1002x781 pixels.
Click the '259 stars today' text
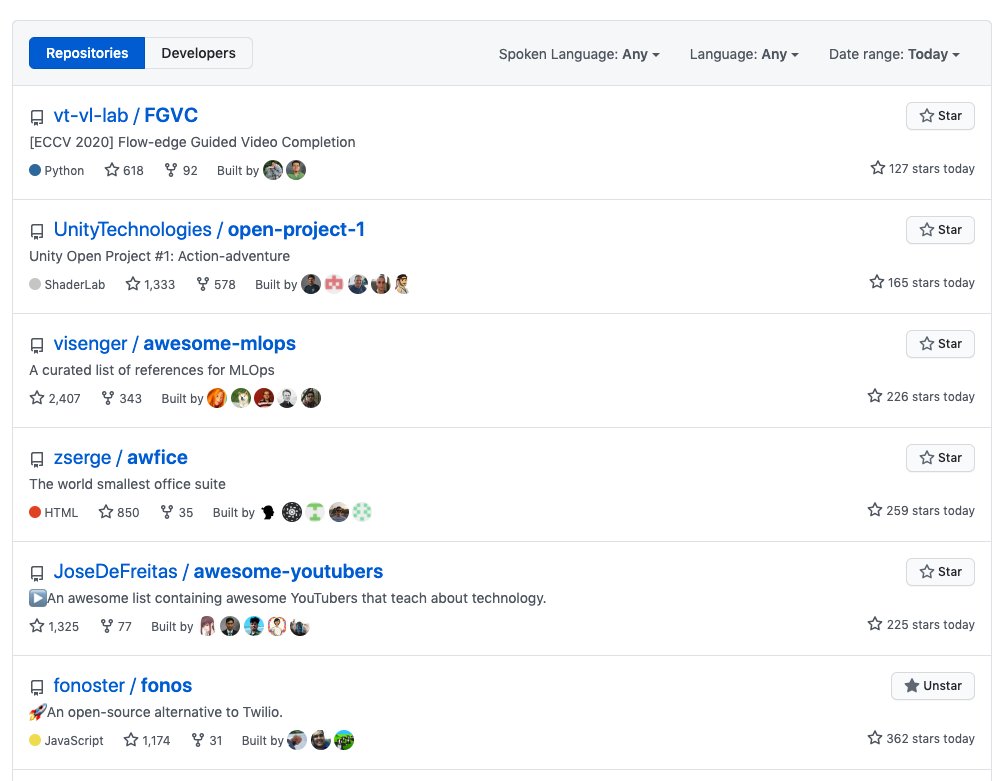pos(930,511)
